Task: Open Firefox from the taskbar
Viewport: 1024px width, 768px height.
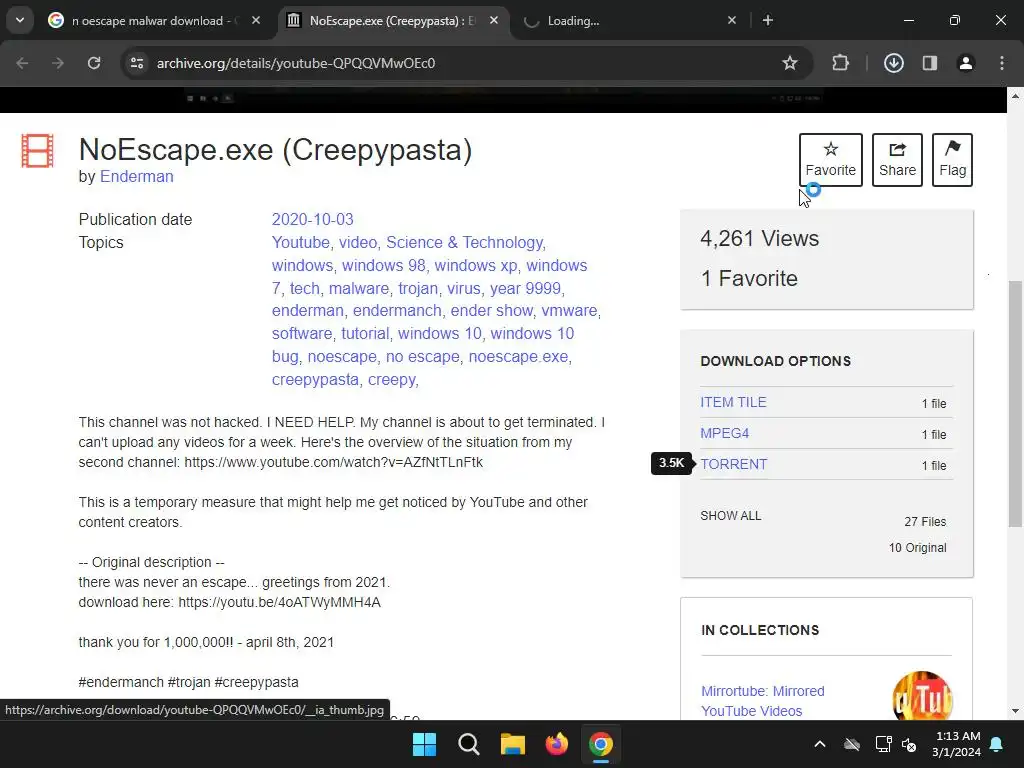Action: point(556,744)
